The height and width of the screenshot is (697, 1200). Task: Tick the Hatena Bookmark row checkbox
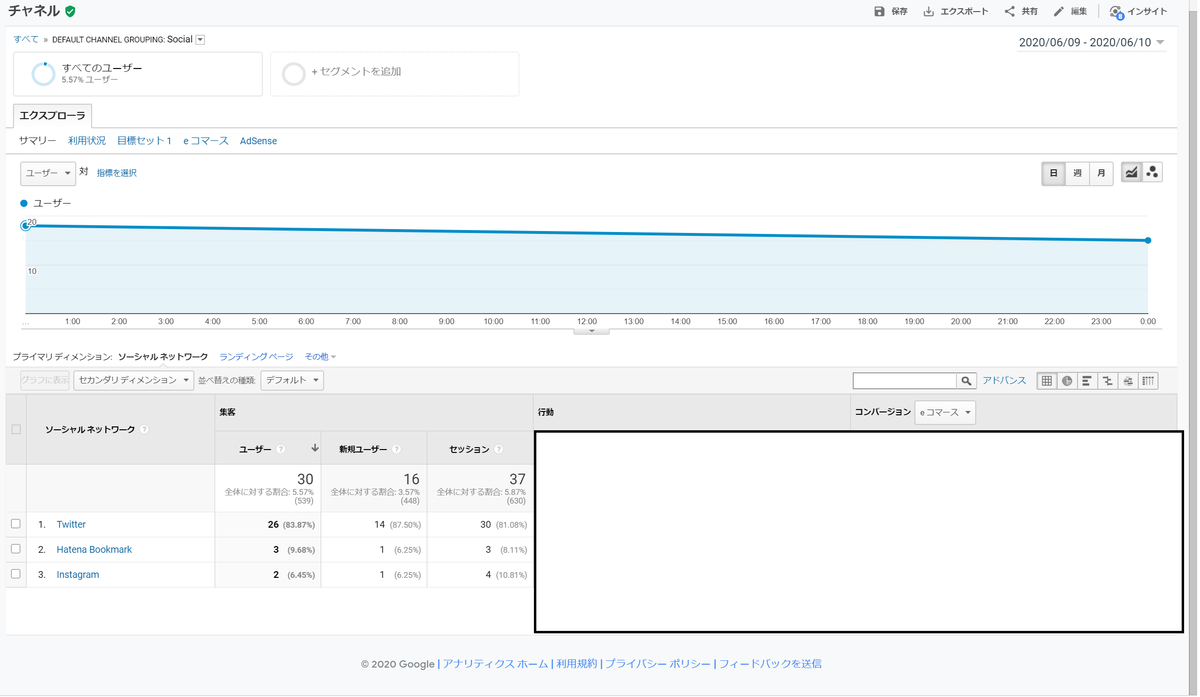(16, 549)
